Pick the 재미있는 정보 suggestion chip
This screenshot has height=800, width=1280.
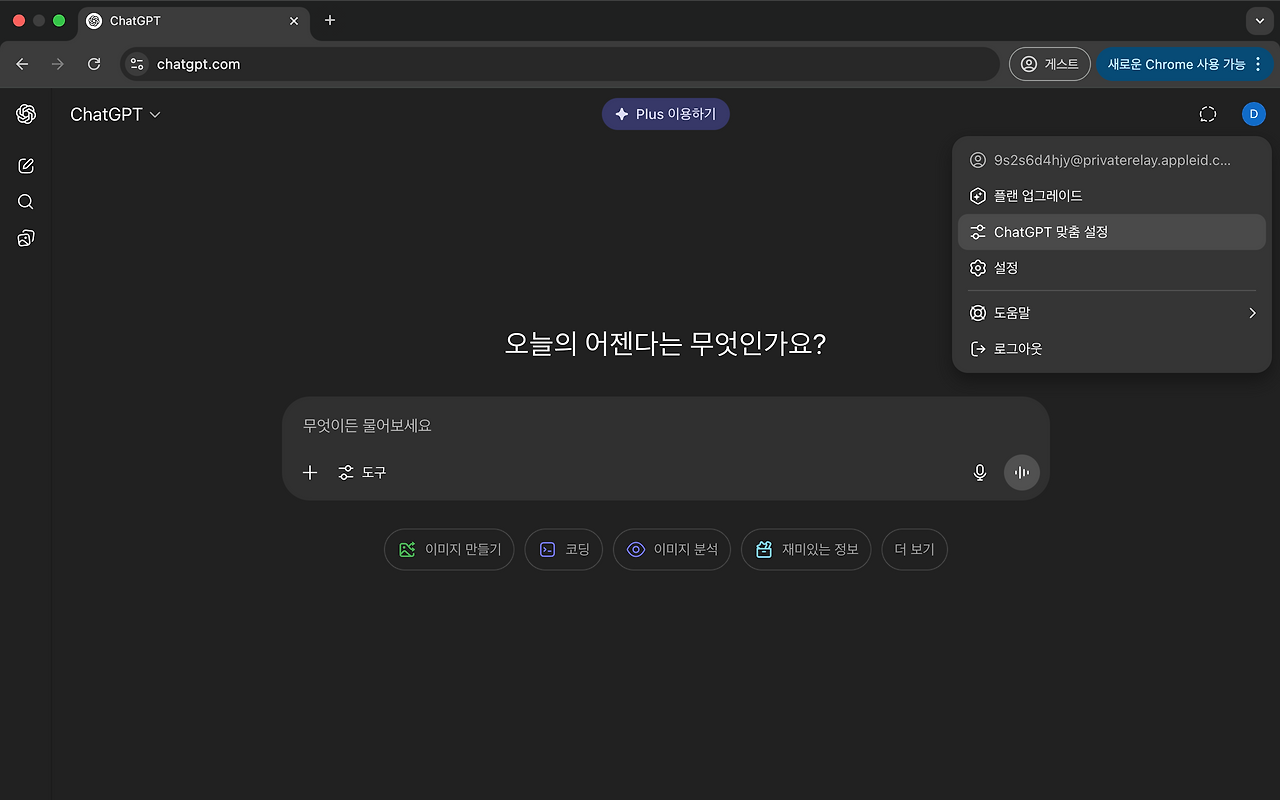[806, 549]
